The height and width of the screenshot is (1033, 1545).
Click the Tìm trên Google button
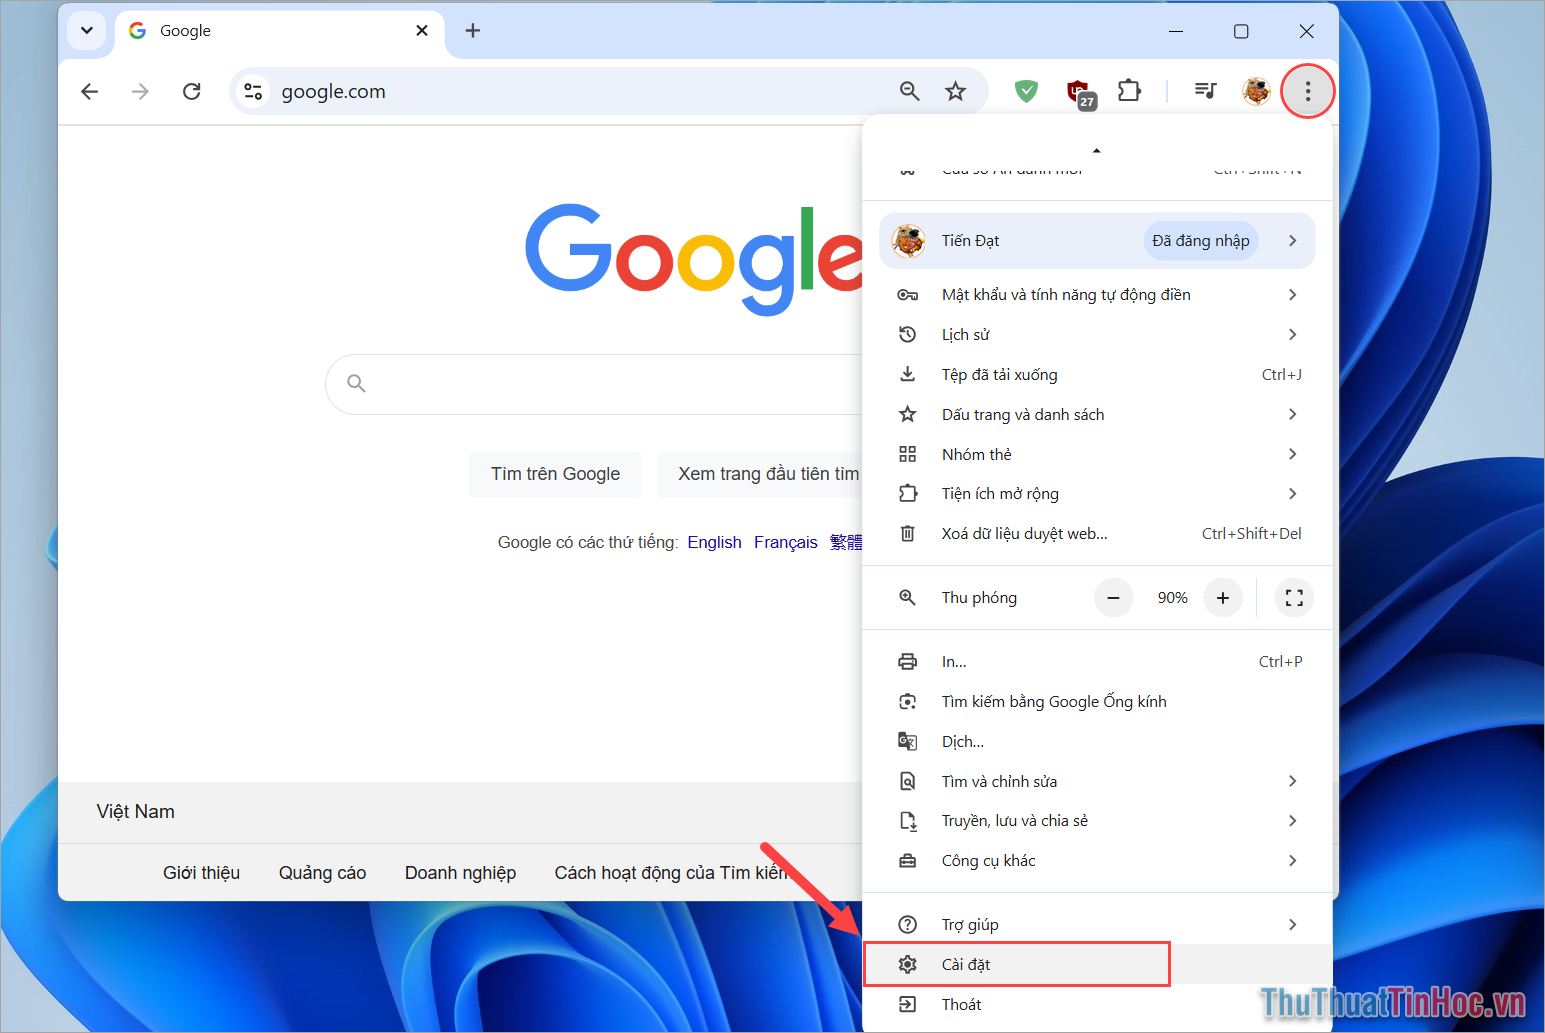(x=555, y=473)
